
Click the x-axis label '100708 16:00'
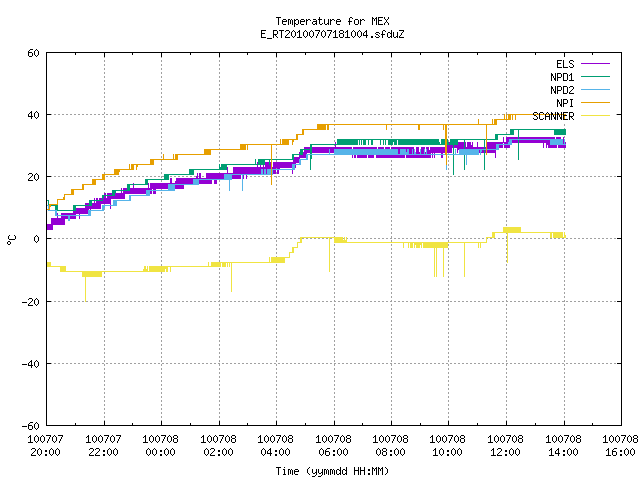(x=620, y=446)
